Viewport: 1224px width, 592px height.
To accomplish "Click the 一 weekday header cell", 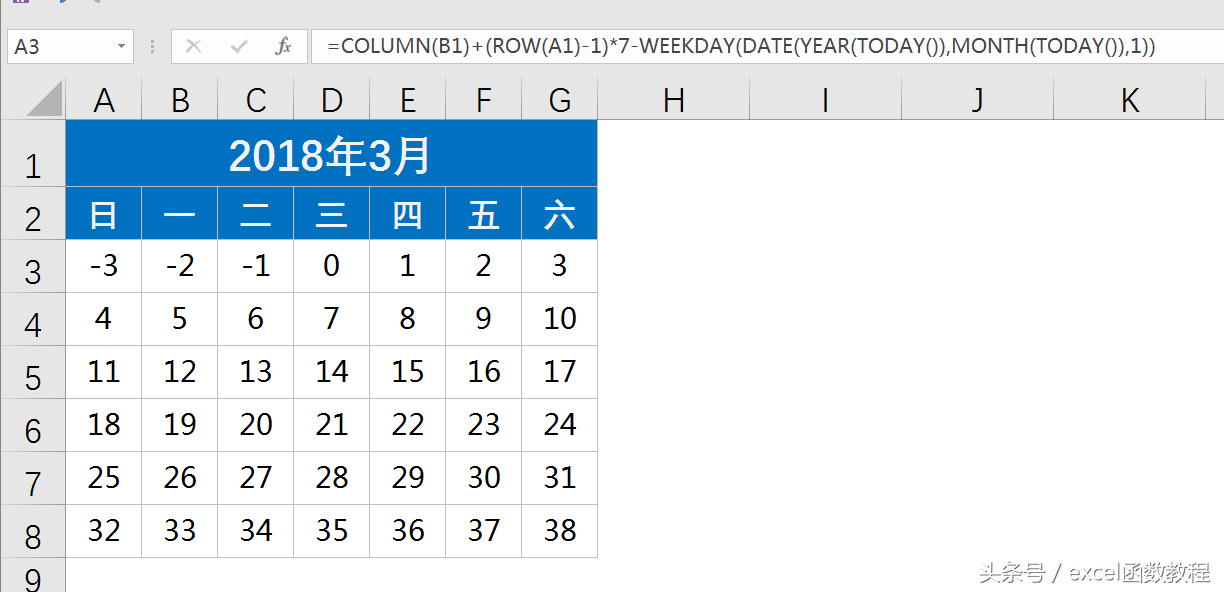I will click(180, 214).
